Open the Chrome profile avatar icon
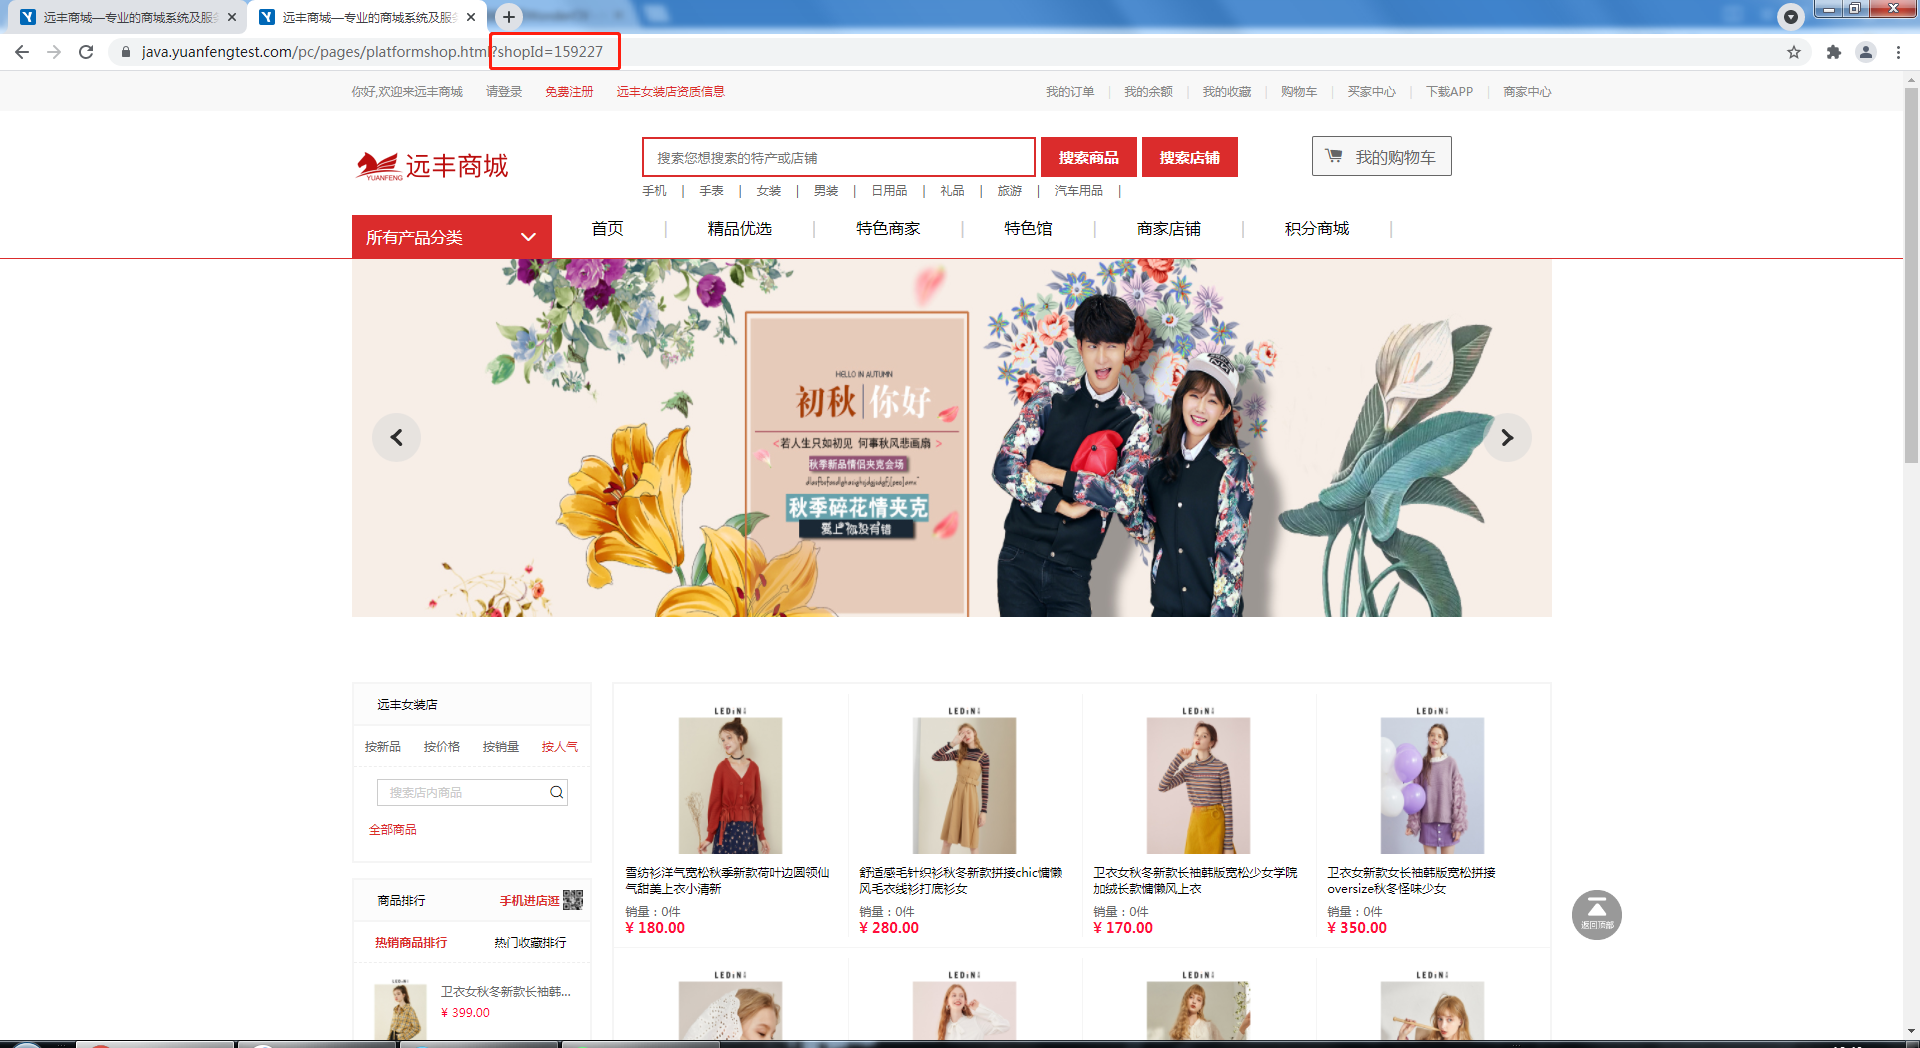1920x1048 pixels. pyautogui.click(x=1866, y=52)
